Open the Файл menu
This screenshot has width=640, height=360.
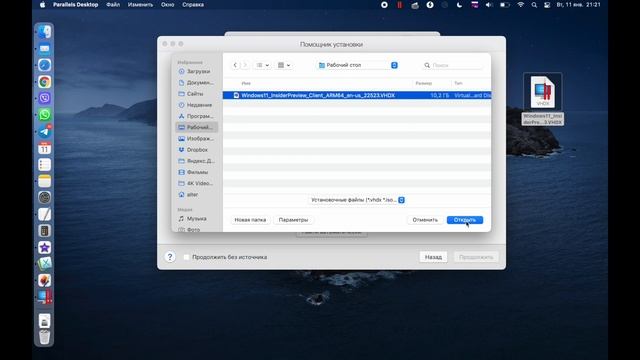113,5
